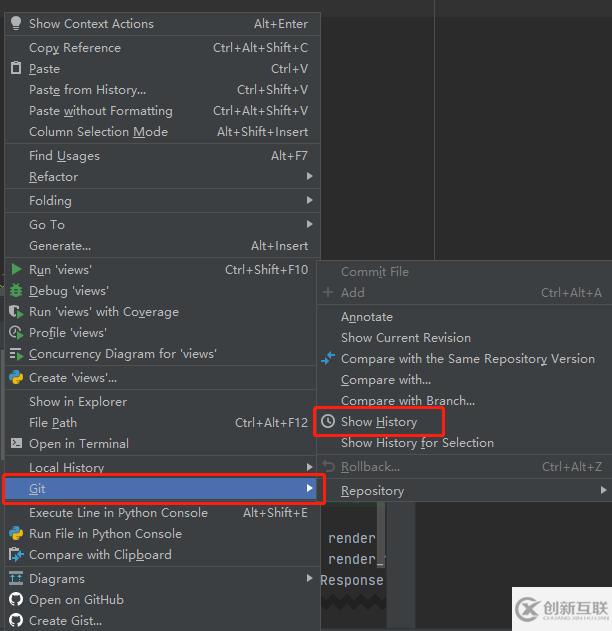Viewport: 612px width, 631px height.
Task: Choose Show Current Revision
Action: [x=465, y=338]
